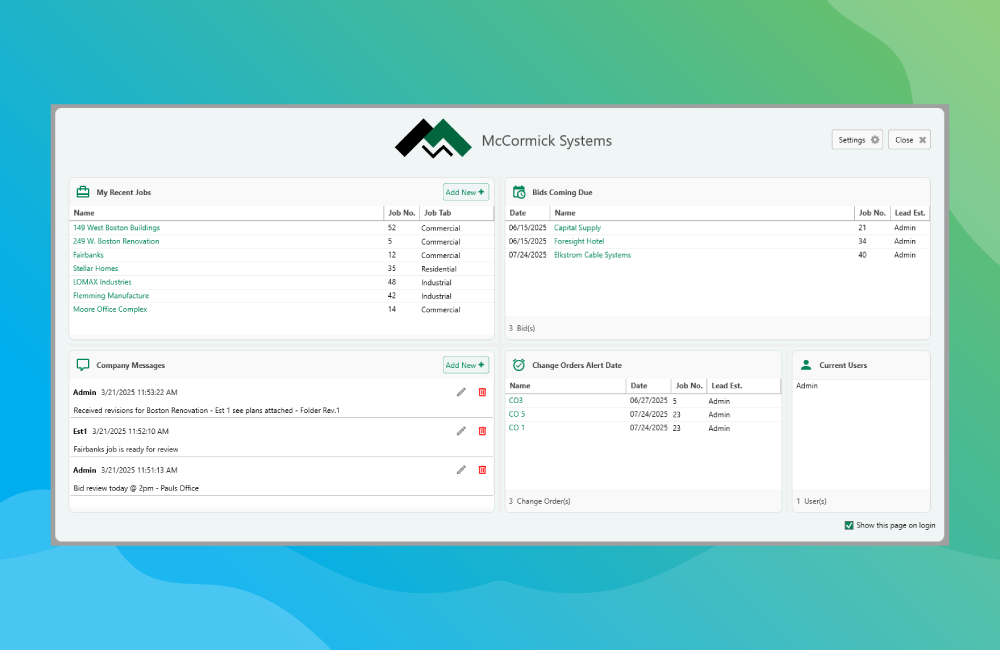Sort bids by the Date column header

click(518, 213)
